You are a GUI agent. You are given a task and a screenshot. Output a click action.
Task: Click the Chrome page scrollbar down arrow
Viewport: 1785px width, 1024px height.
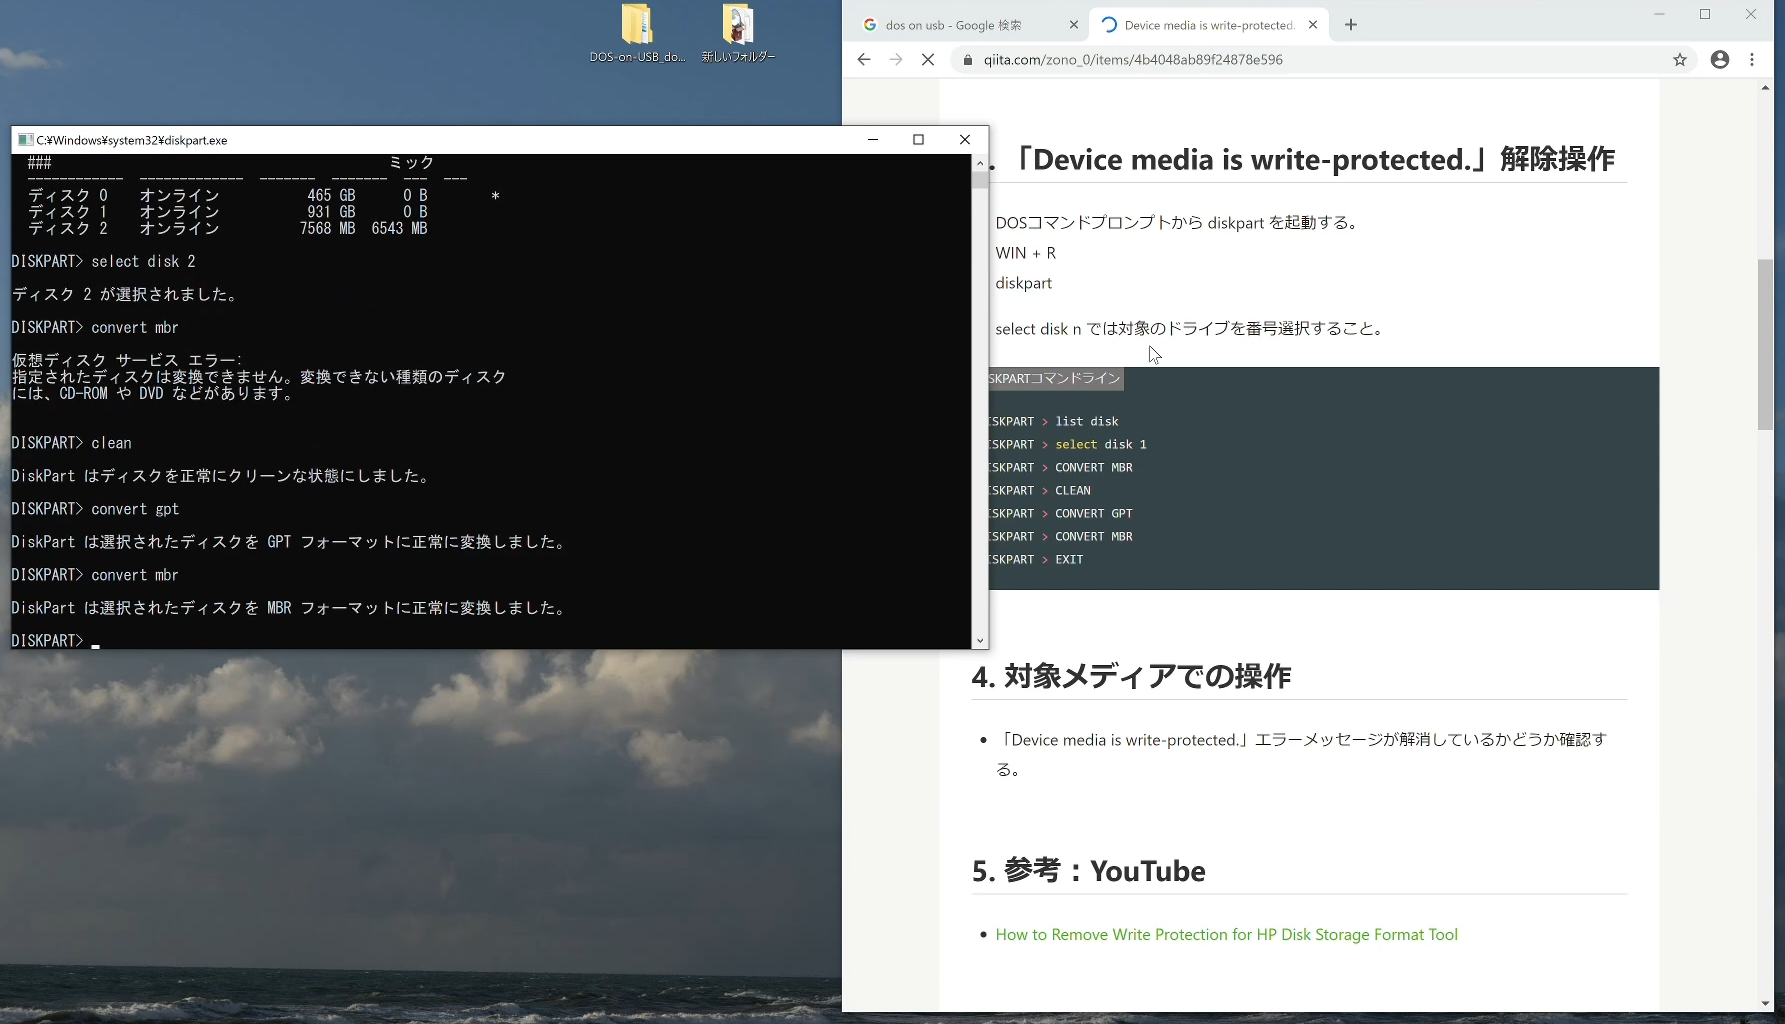(1766, 1004)
